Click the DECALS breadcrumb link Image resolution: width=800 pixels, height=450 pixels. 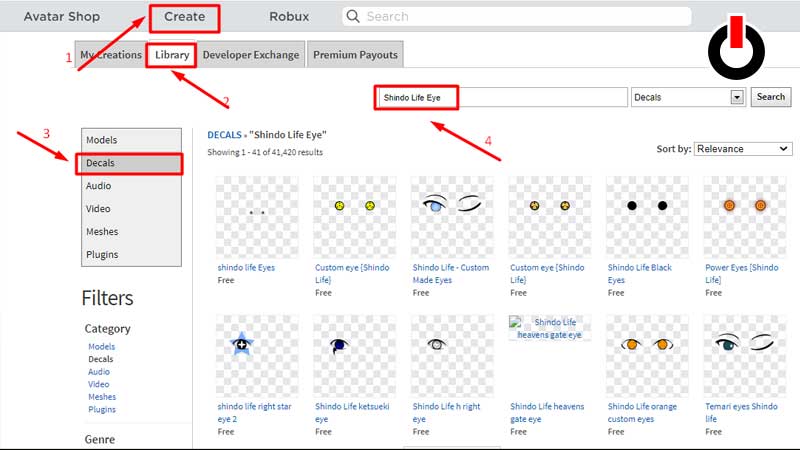tap(224, 135)
